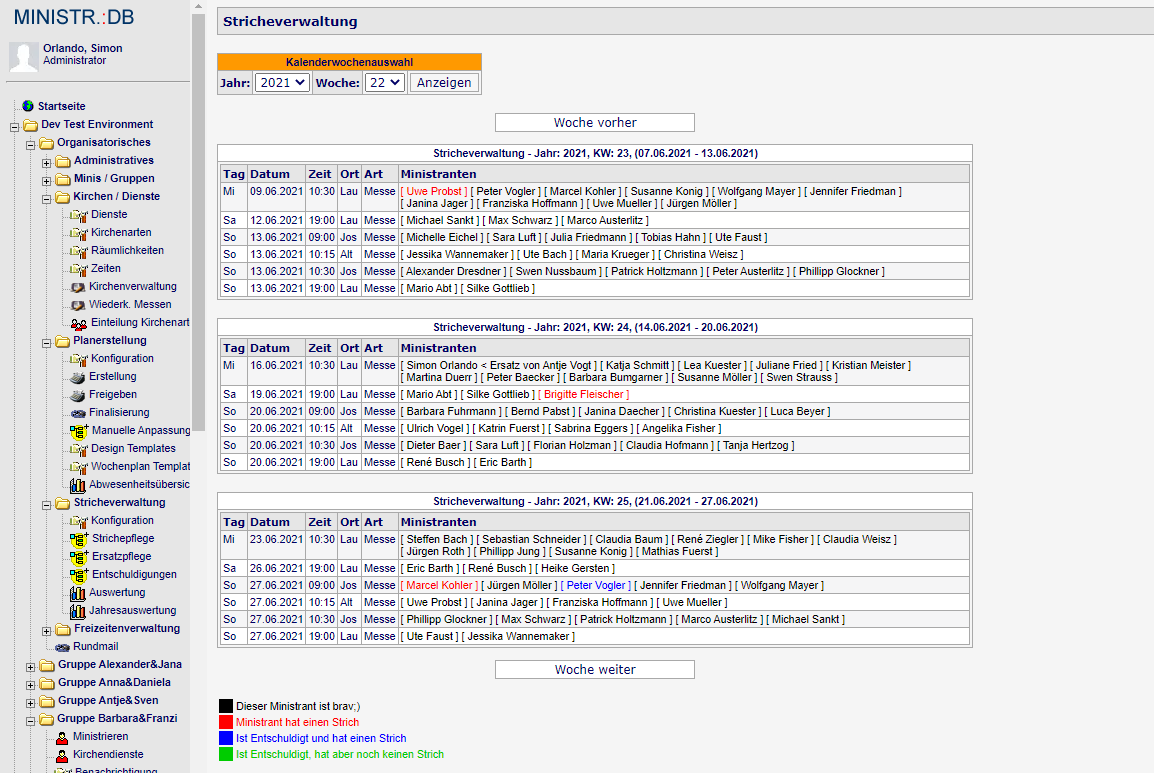
Task: Click the Finalisierung icon
Action: pos(77,413)
